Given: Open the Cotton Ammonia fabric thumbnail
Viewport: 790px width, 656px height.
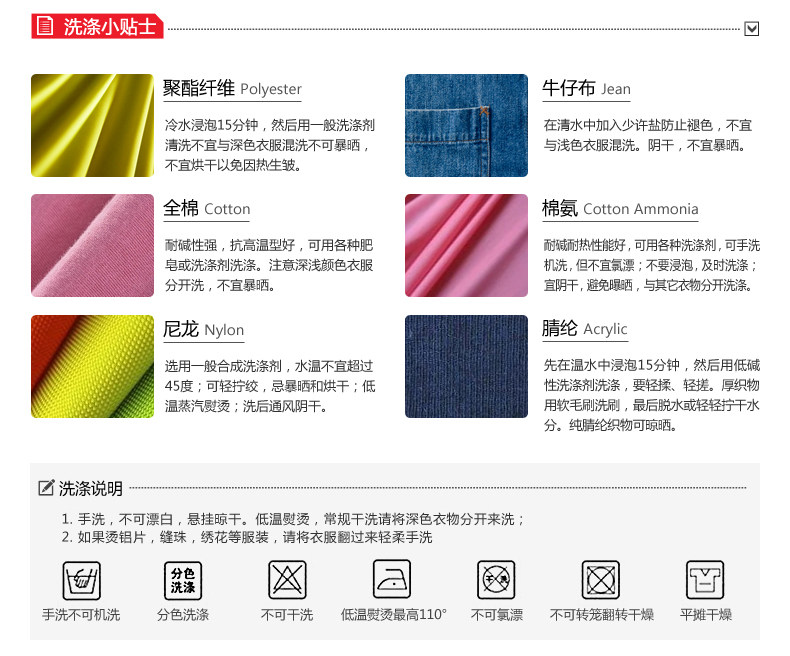Looking at the screenshot, I should 467,245.
